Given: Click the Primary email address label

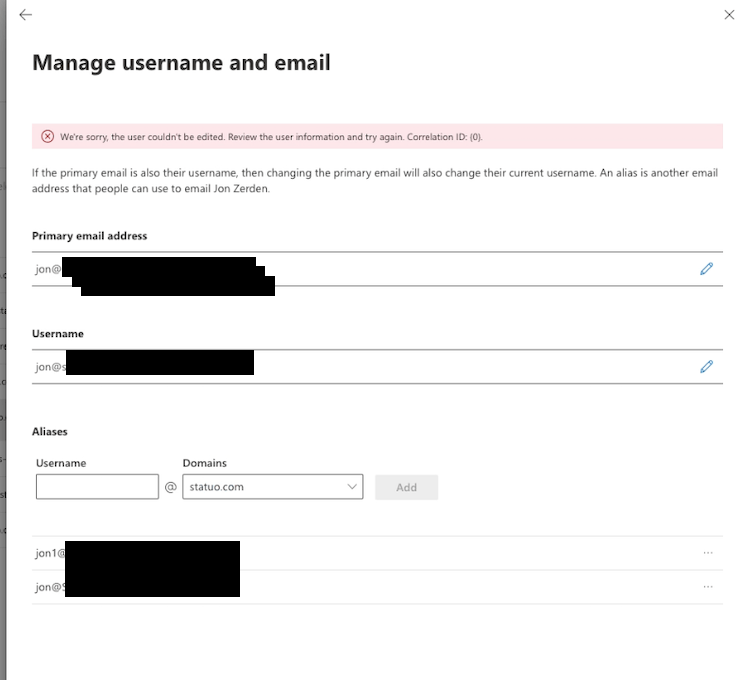Looking at the screenshot, I should (89, 236).
